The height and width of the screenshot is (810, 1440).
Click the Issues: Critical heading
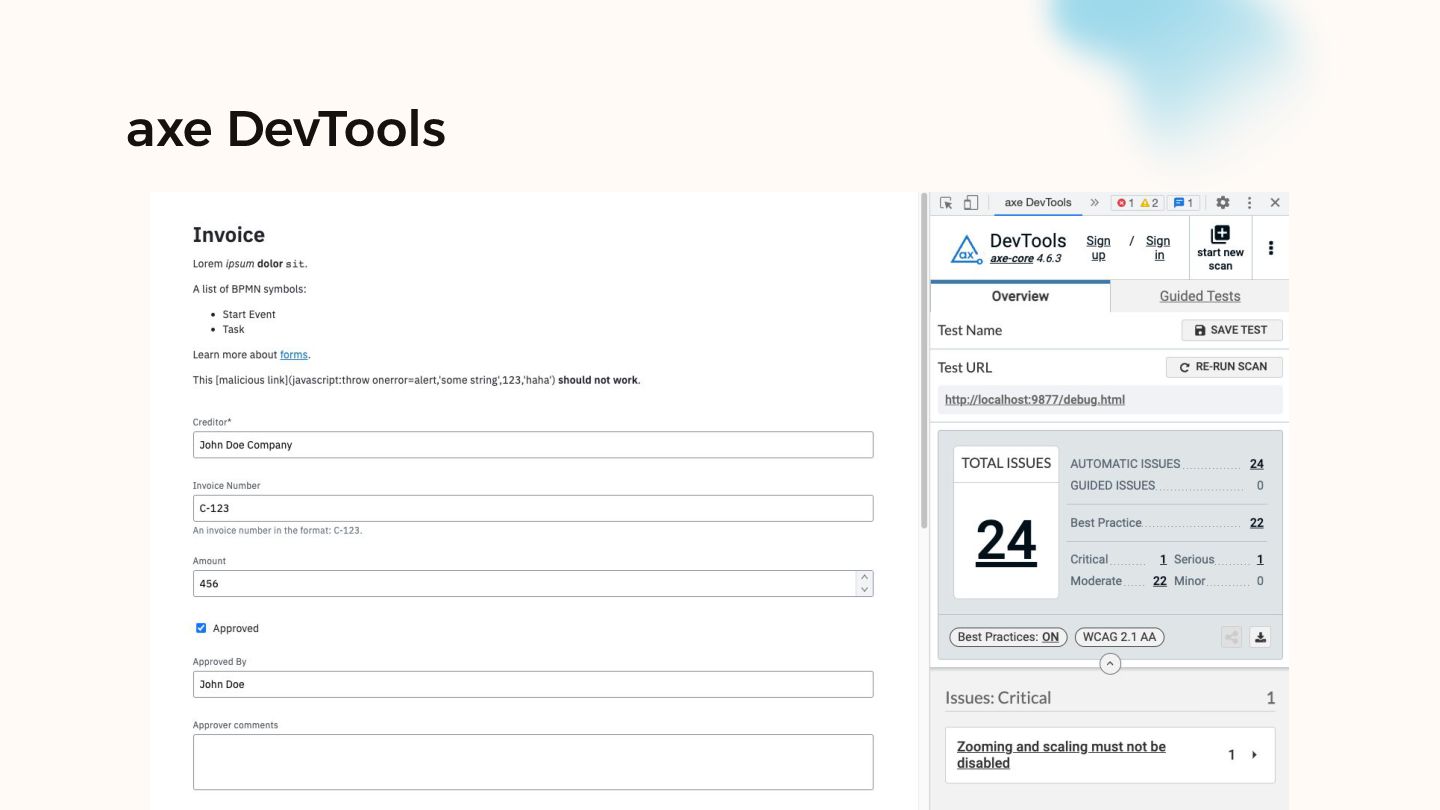pos(998,698)
